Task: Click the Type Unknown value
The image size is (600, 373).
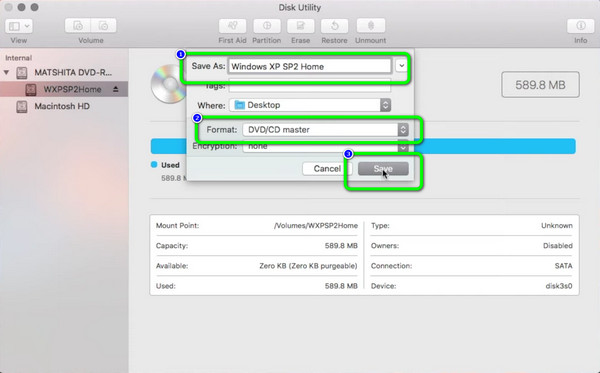Action: pos(557,226)
